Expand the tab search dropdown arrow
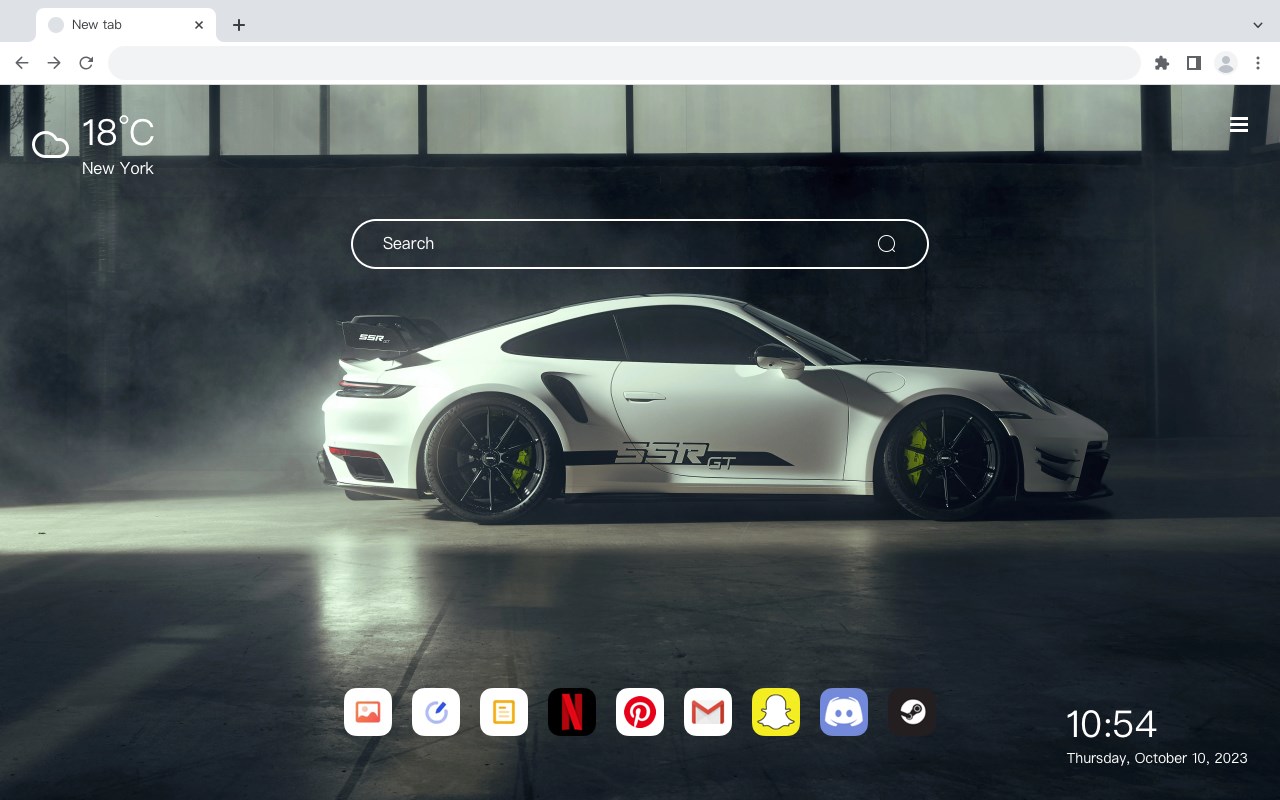 [1258, 25]
